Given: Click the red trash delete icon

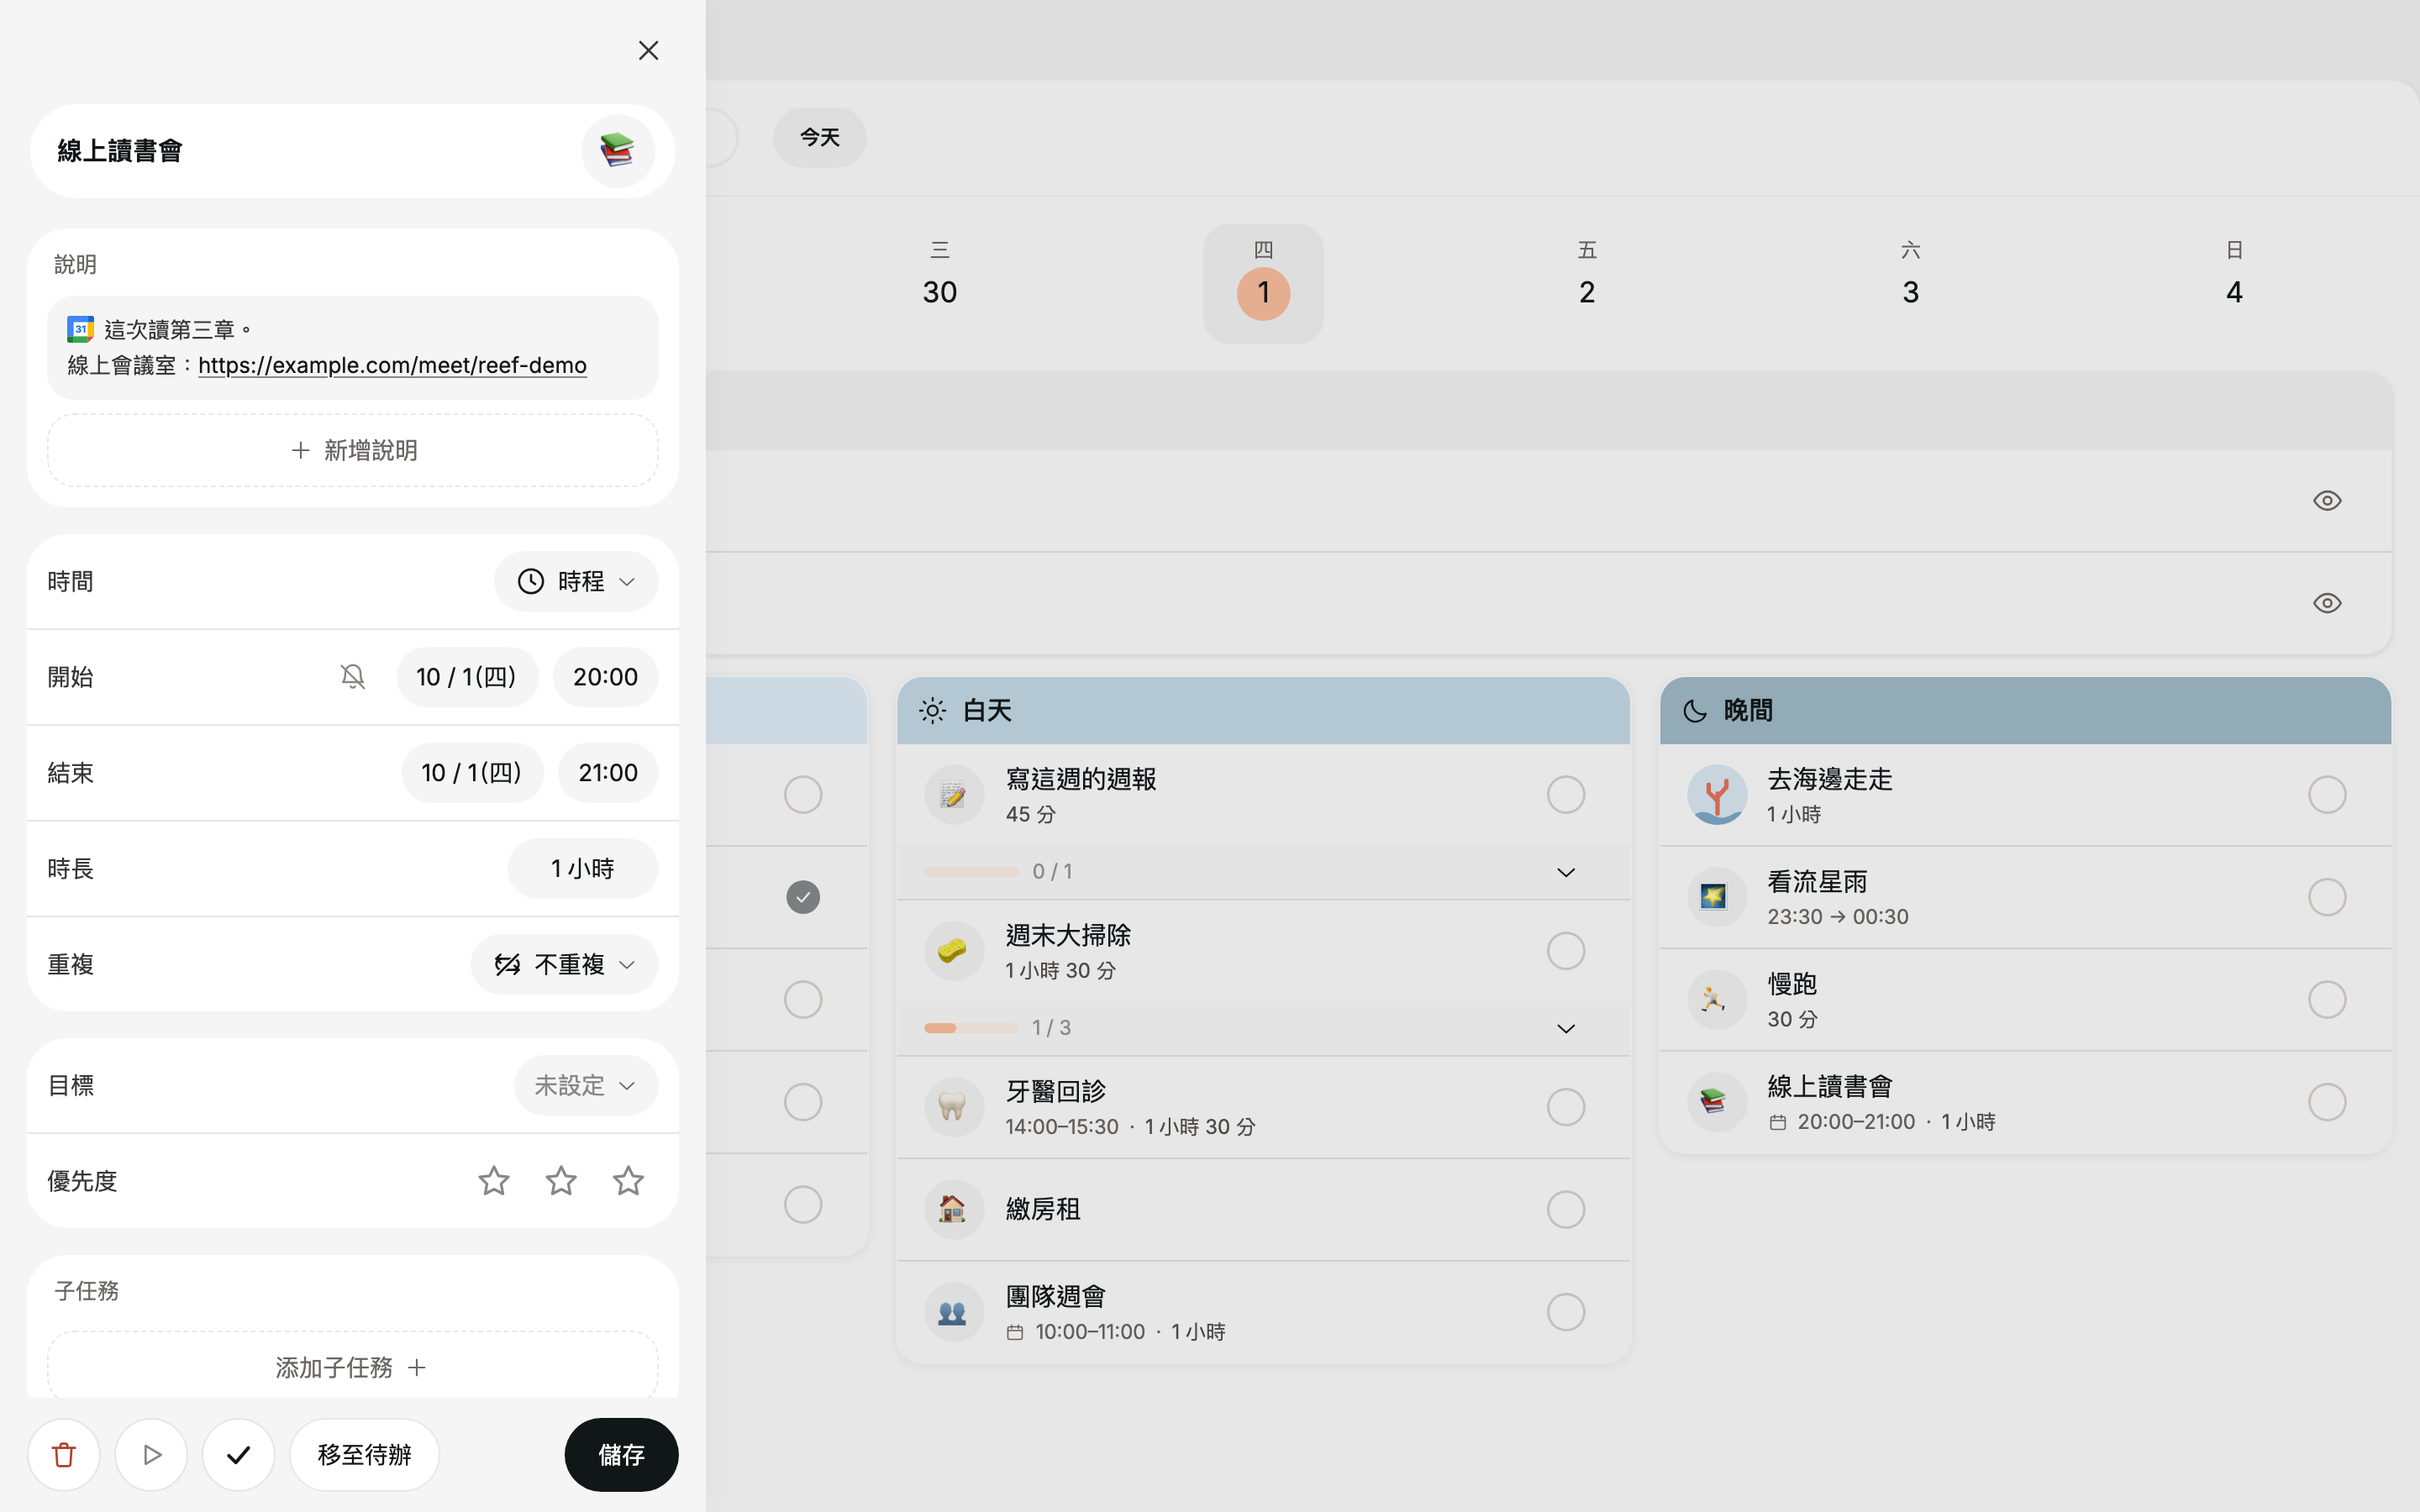Looking at the screenshot, I should tap(64, 1455).
